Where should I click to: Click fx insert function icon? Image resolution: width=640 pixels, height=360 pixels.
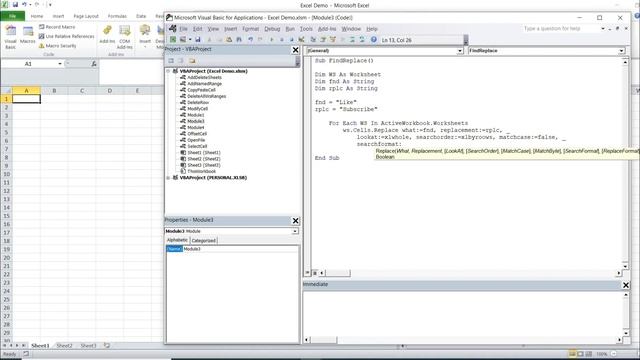94,64
